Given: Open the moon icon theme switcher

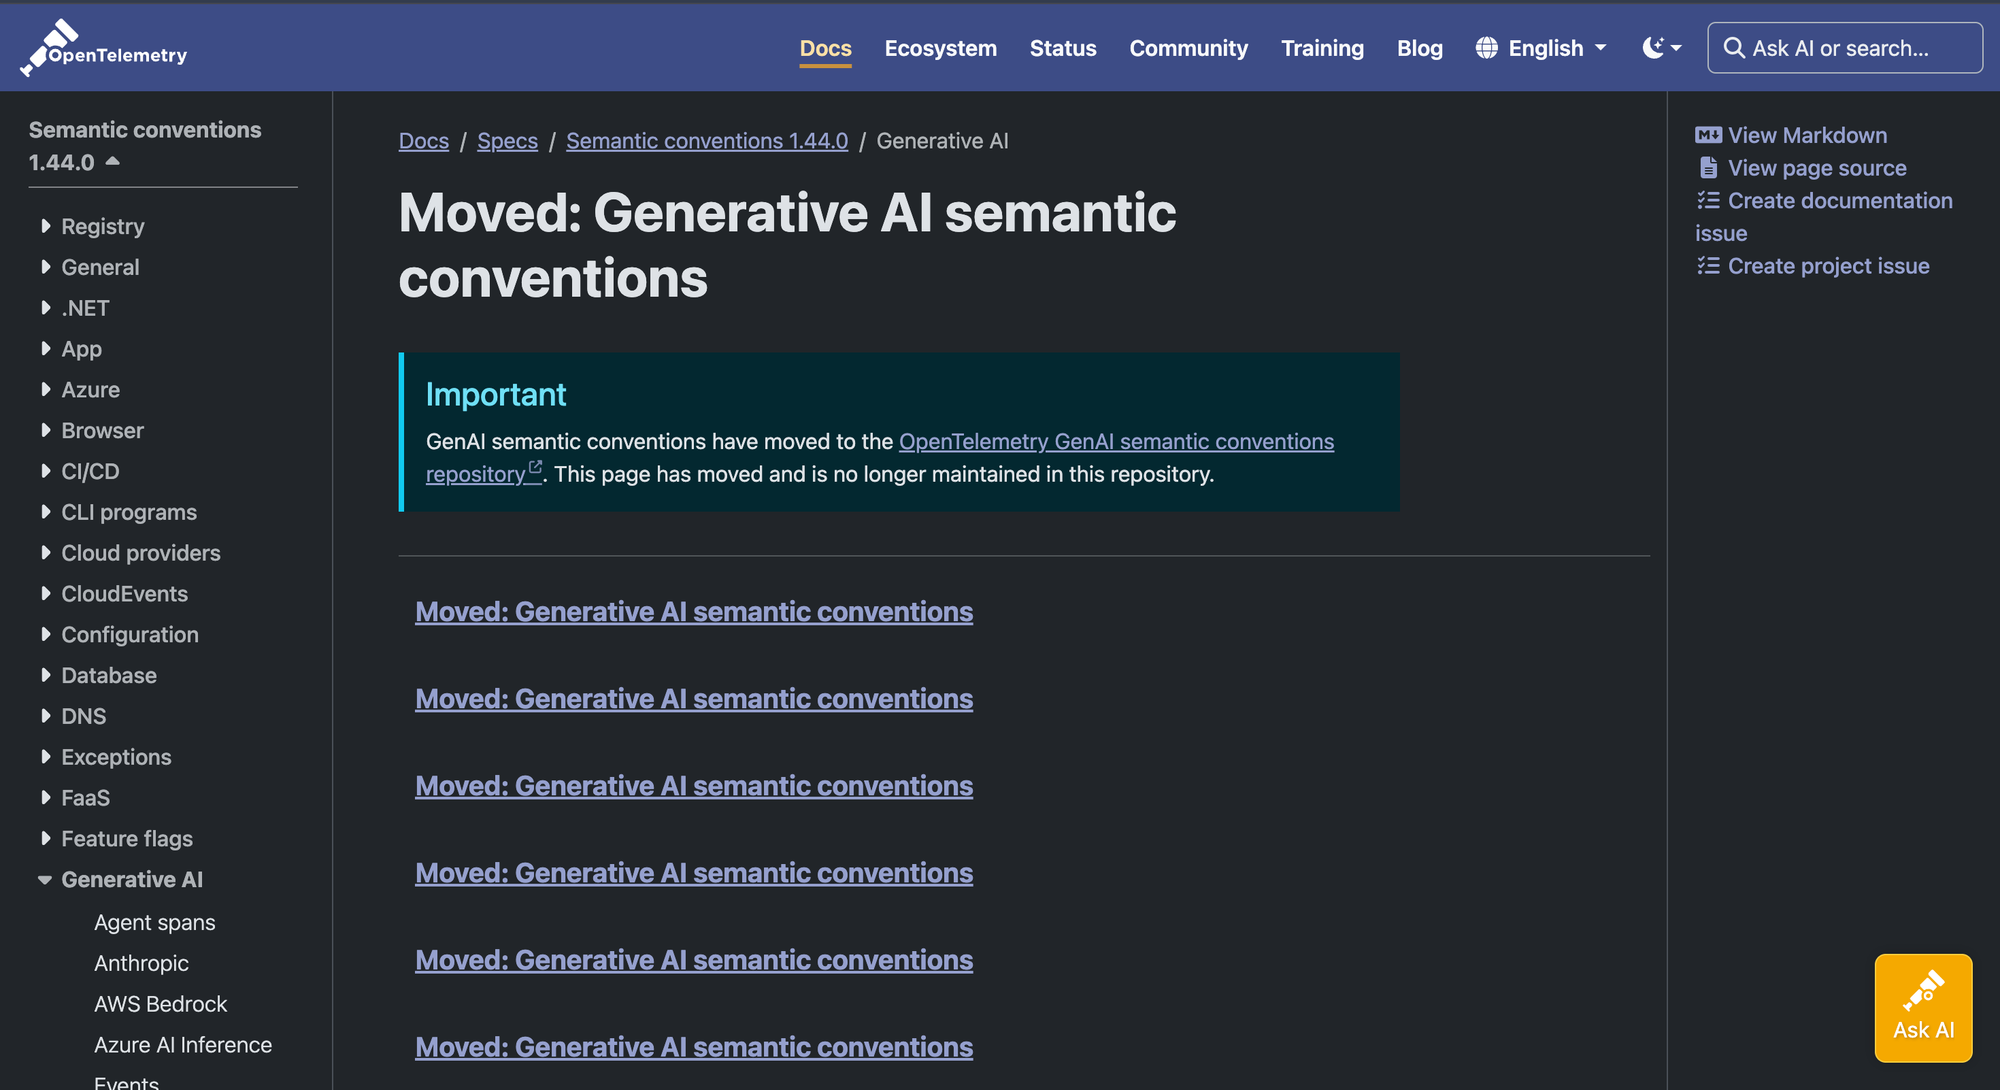Looking at the screenshot, I should (1661, 48).
